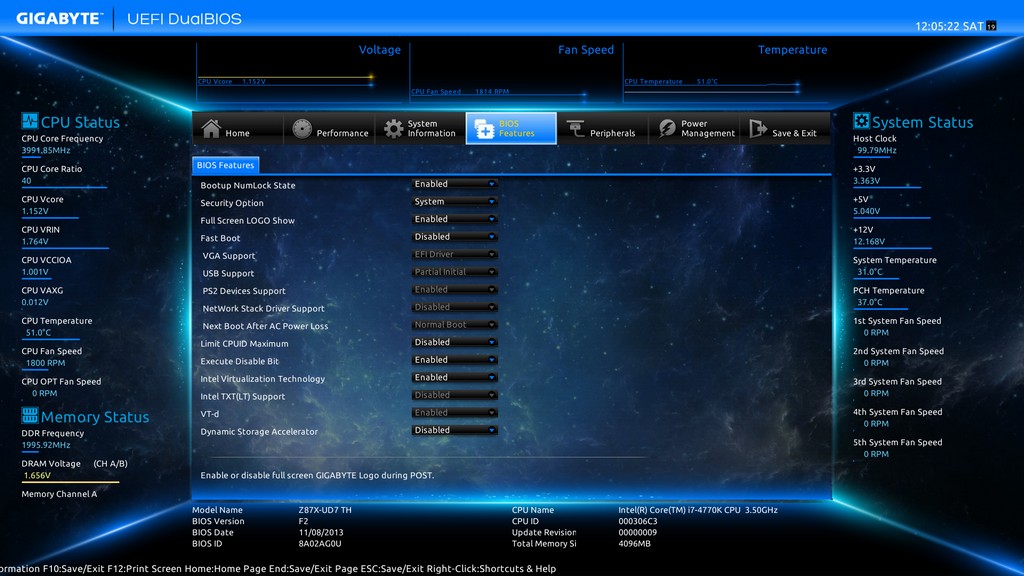Click the BIOS Features chip icon
The width and height of the screenshot is (1024, 576).
(x=484, y=129)
